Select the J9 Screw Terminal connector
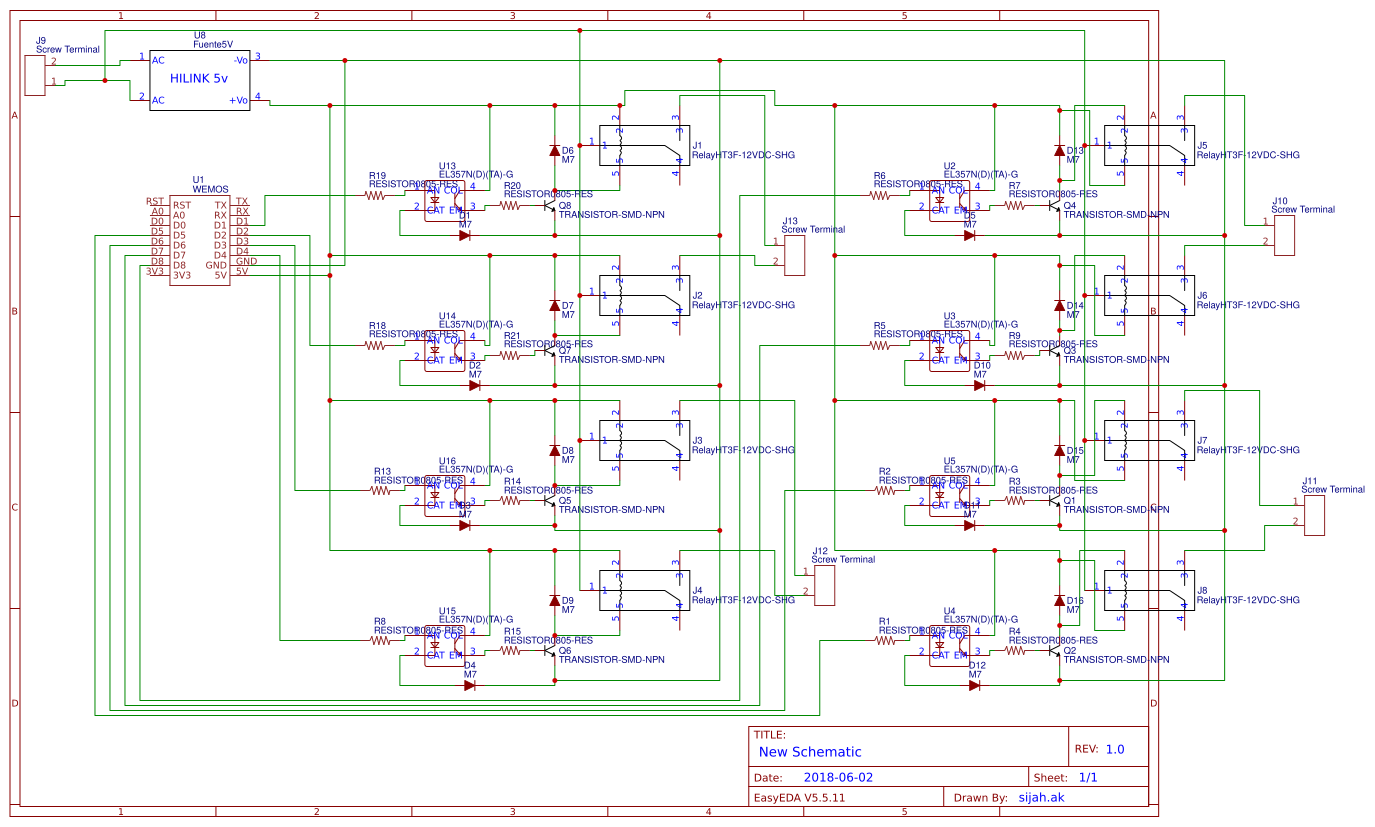 tap(35, 75)
